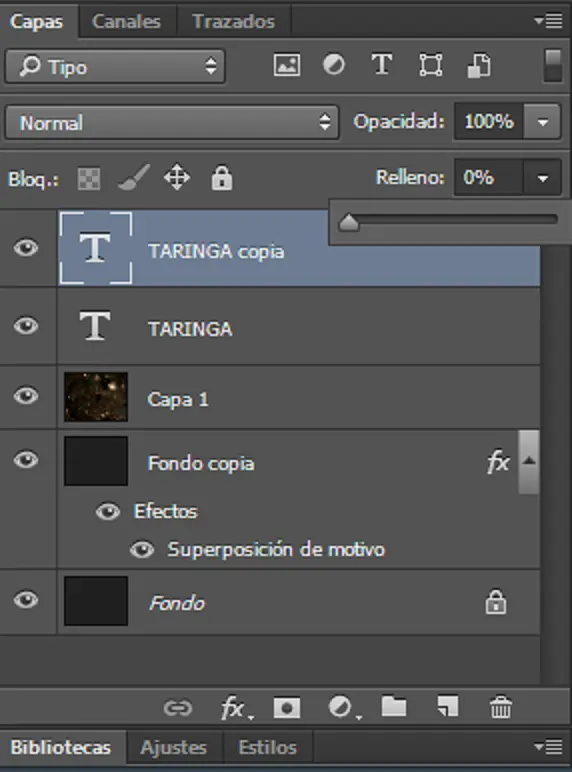572x772 pixels.
Task: Switch to the Canales tab
Action: pos(127,21)
